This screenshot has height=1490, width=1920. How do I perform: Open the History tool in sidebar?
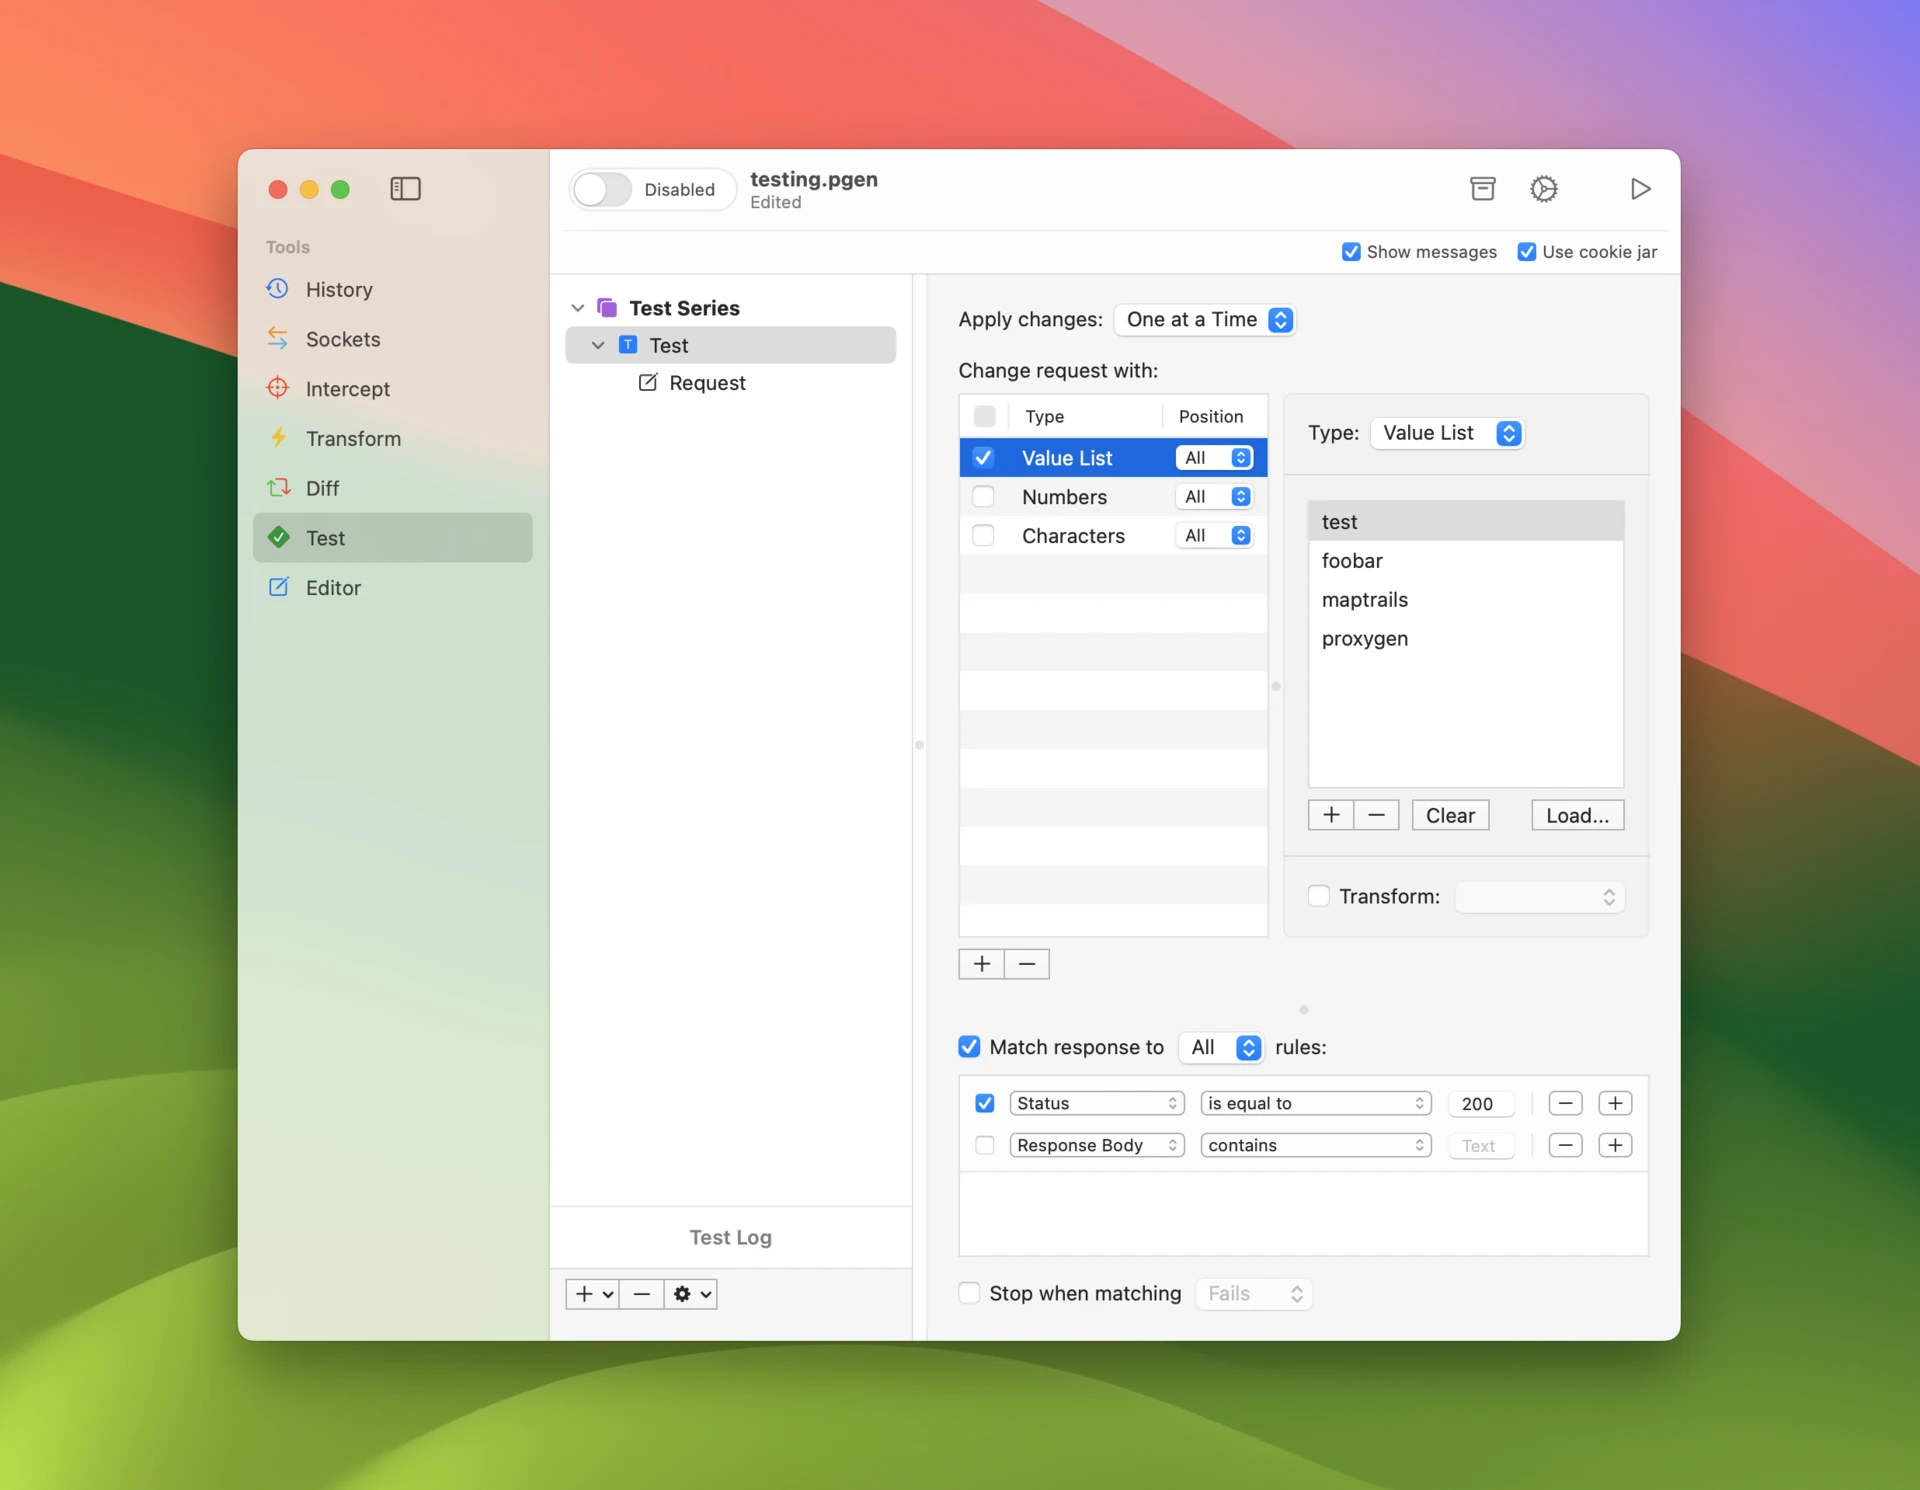point(338,289)
